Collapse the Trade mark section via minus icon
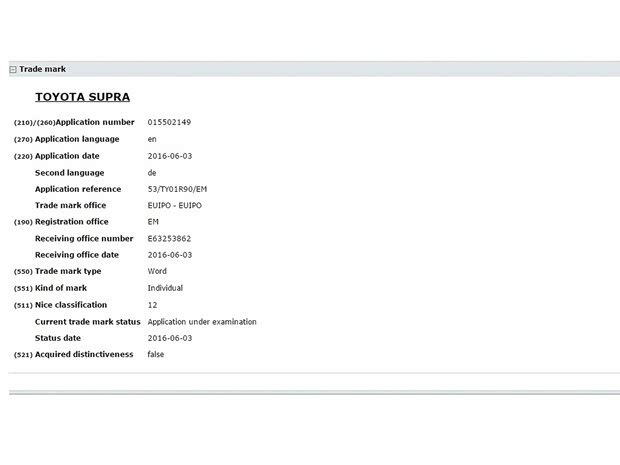 click(x=13, y=70)
